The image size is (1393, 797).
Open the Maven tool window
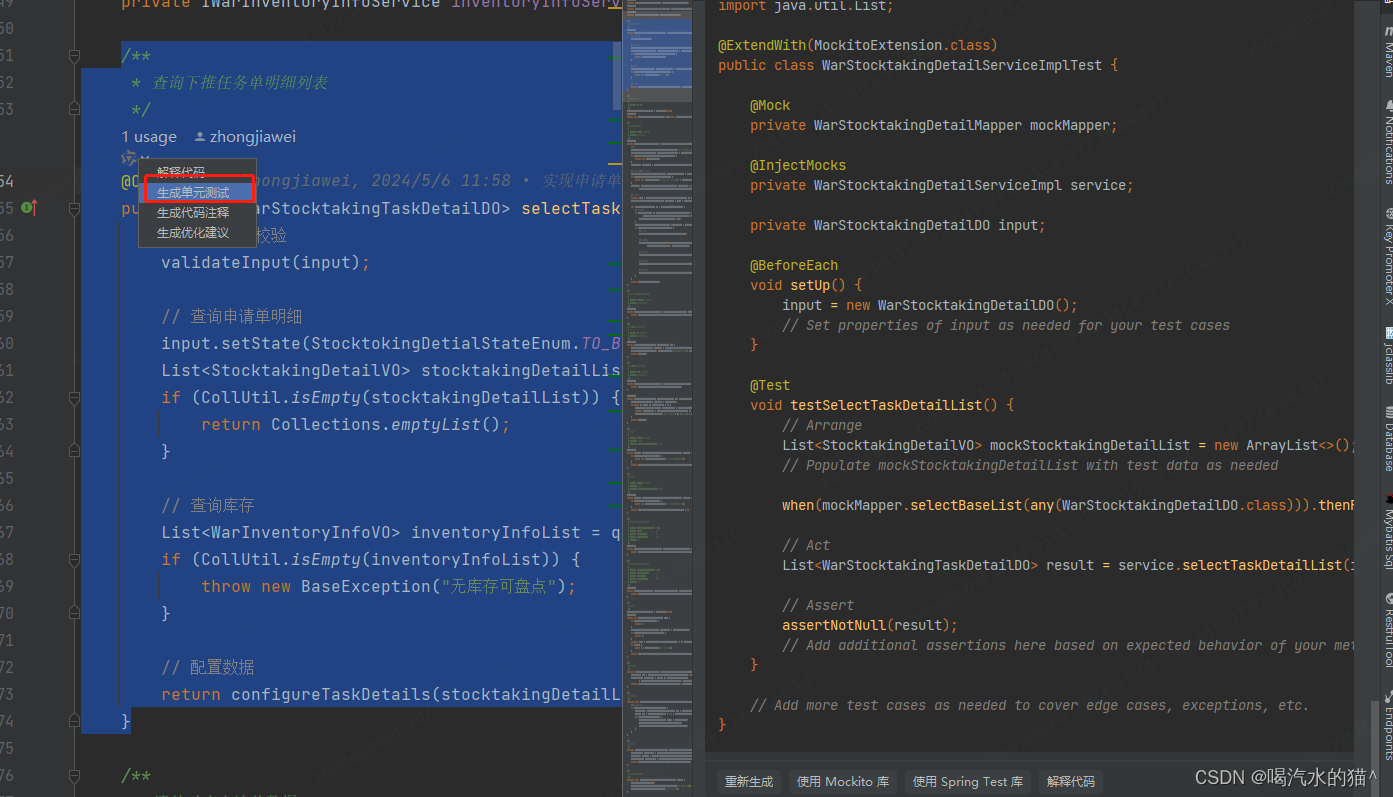pos(1388,52)
